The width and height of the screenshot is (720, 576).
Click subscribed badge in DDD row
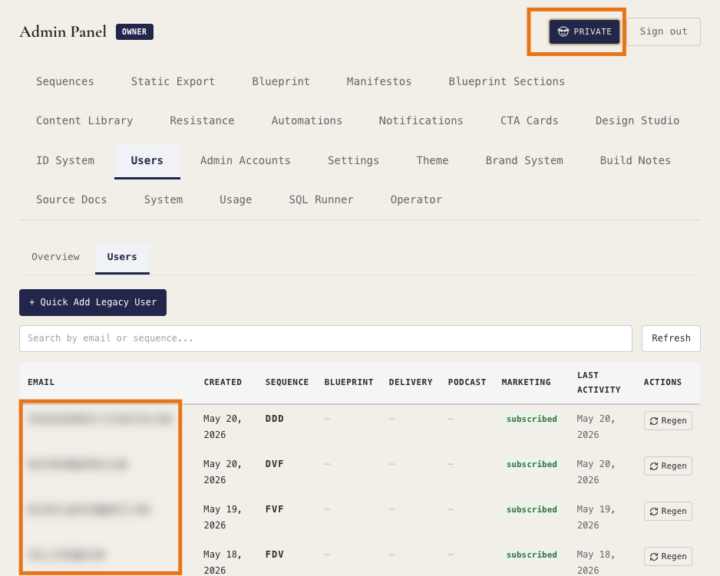(531, 419)
